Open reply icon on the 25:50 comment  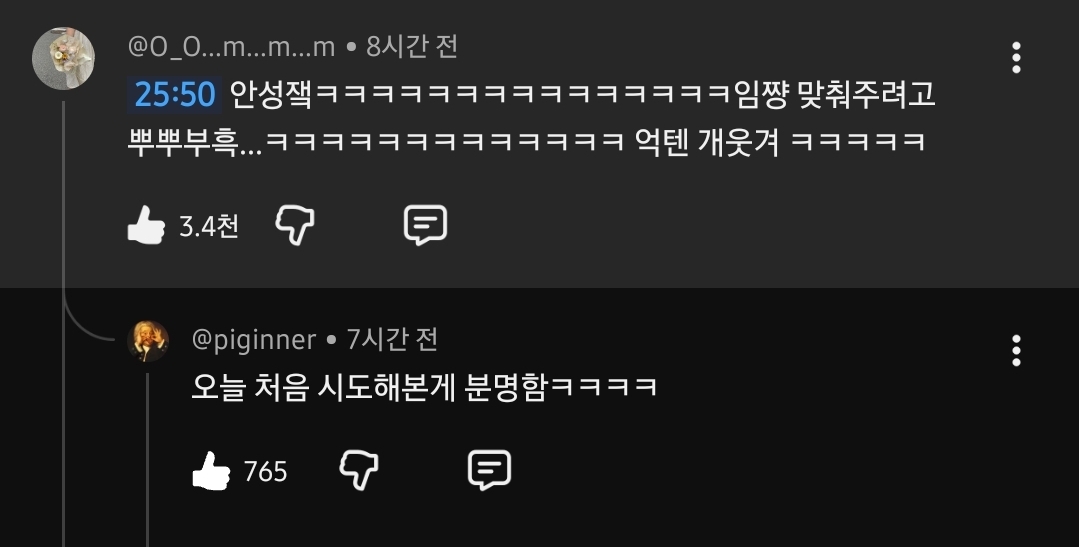425,225
